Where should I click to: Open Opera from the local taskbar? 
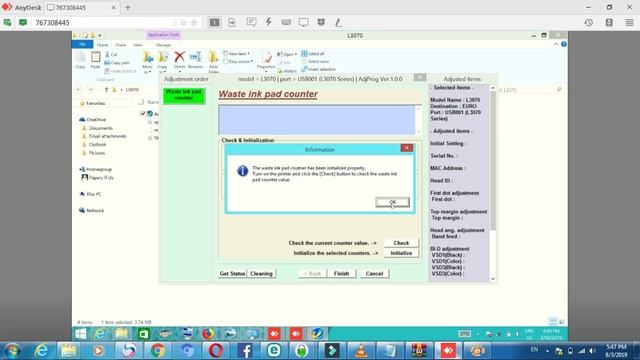click(x=216, y=351)
